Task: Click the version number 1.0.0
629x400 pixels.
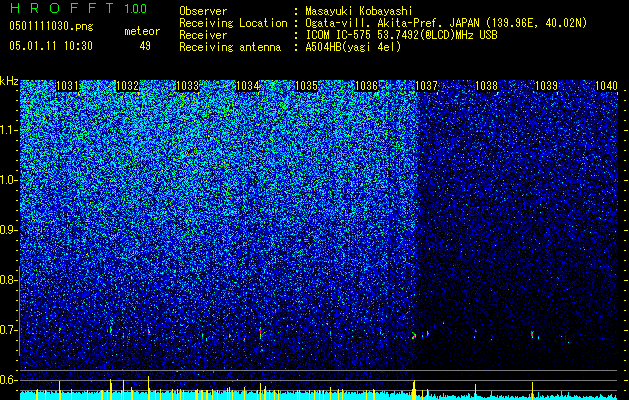Action: click(136, 9)
